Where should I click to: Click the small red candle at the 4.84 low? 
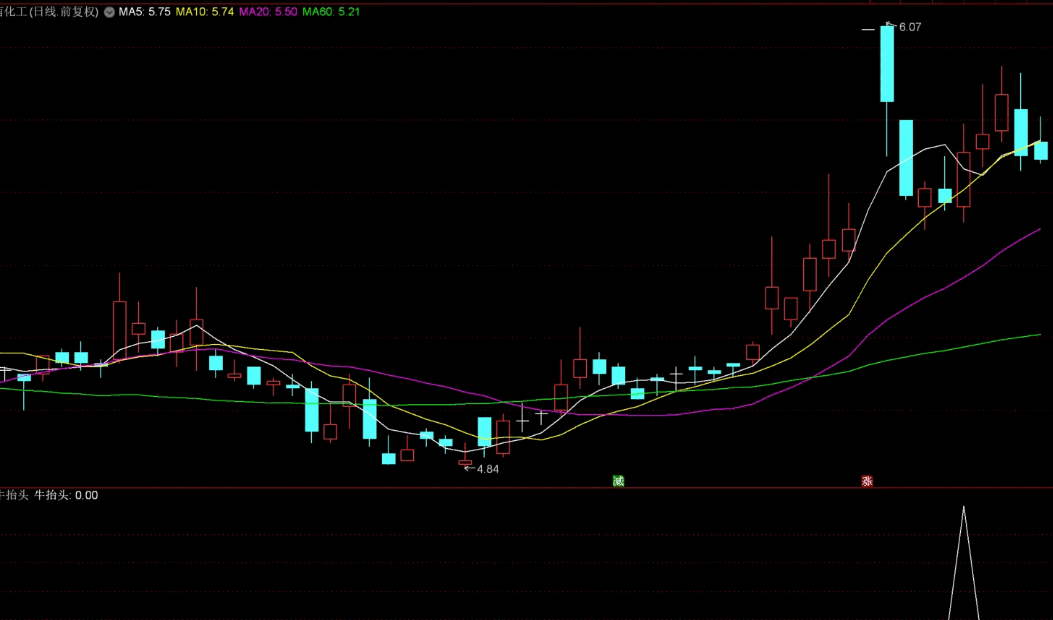[x=465, y=462]
